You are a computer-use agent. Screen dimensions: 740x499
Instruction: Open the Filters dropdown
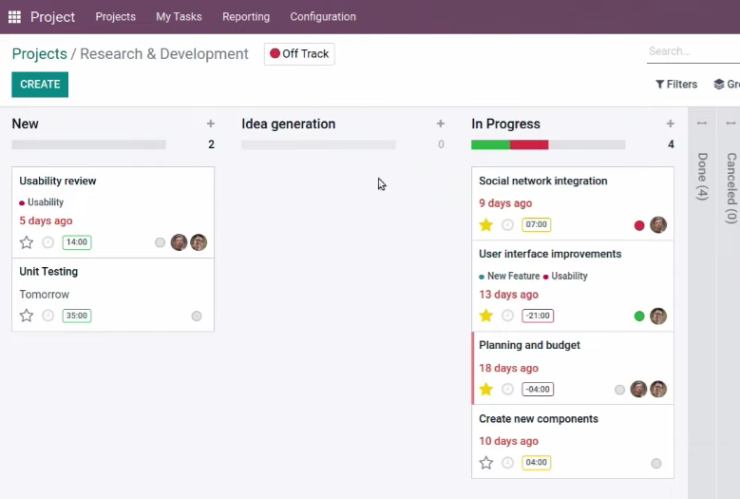click(x=676, y=85)
